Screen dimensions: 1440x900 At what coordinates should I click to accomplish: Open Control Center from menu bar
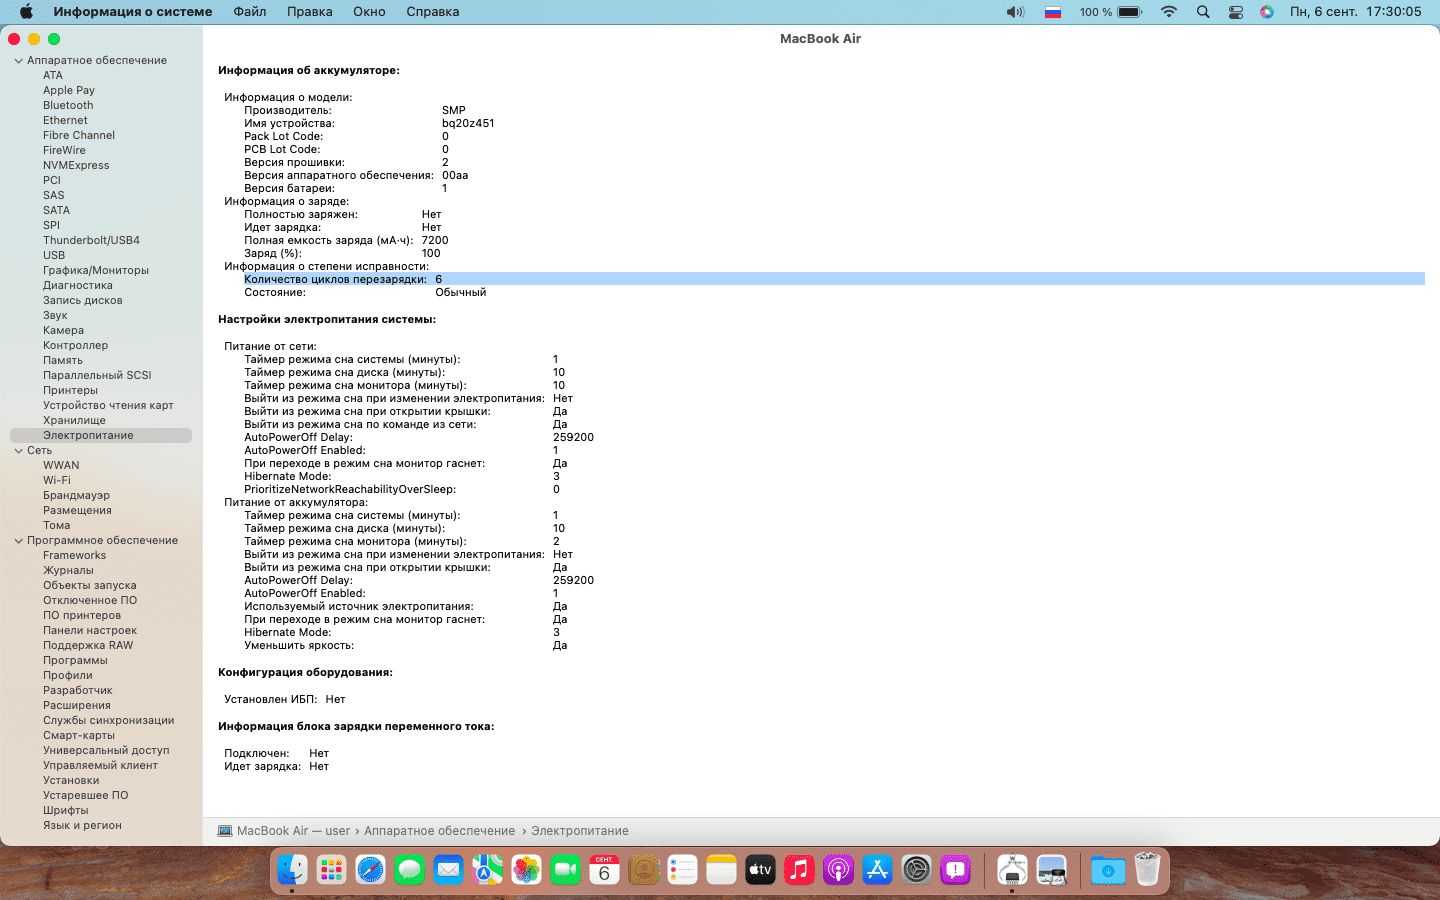1236,12
